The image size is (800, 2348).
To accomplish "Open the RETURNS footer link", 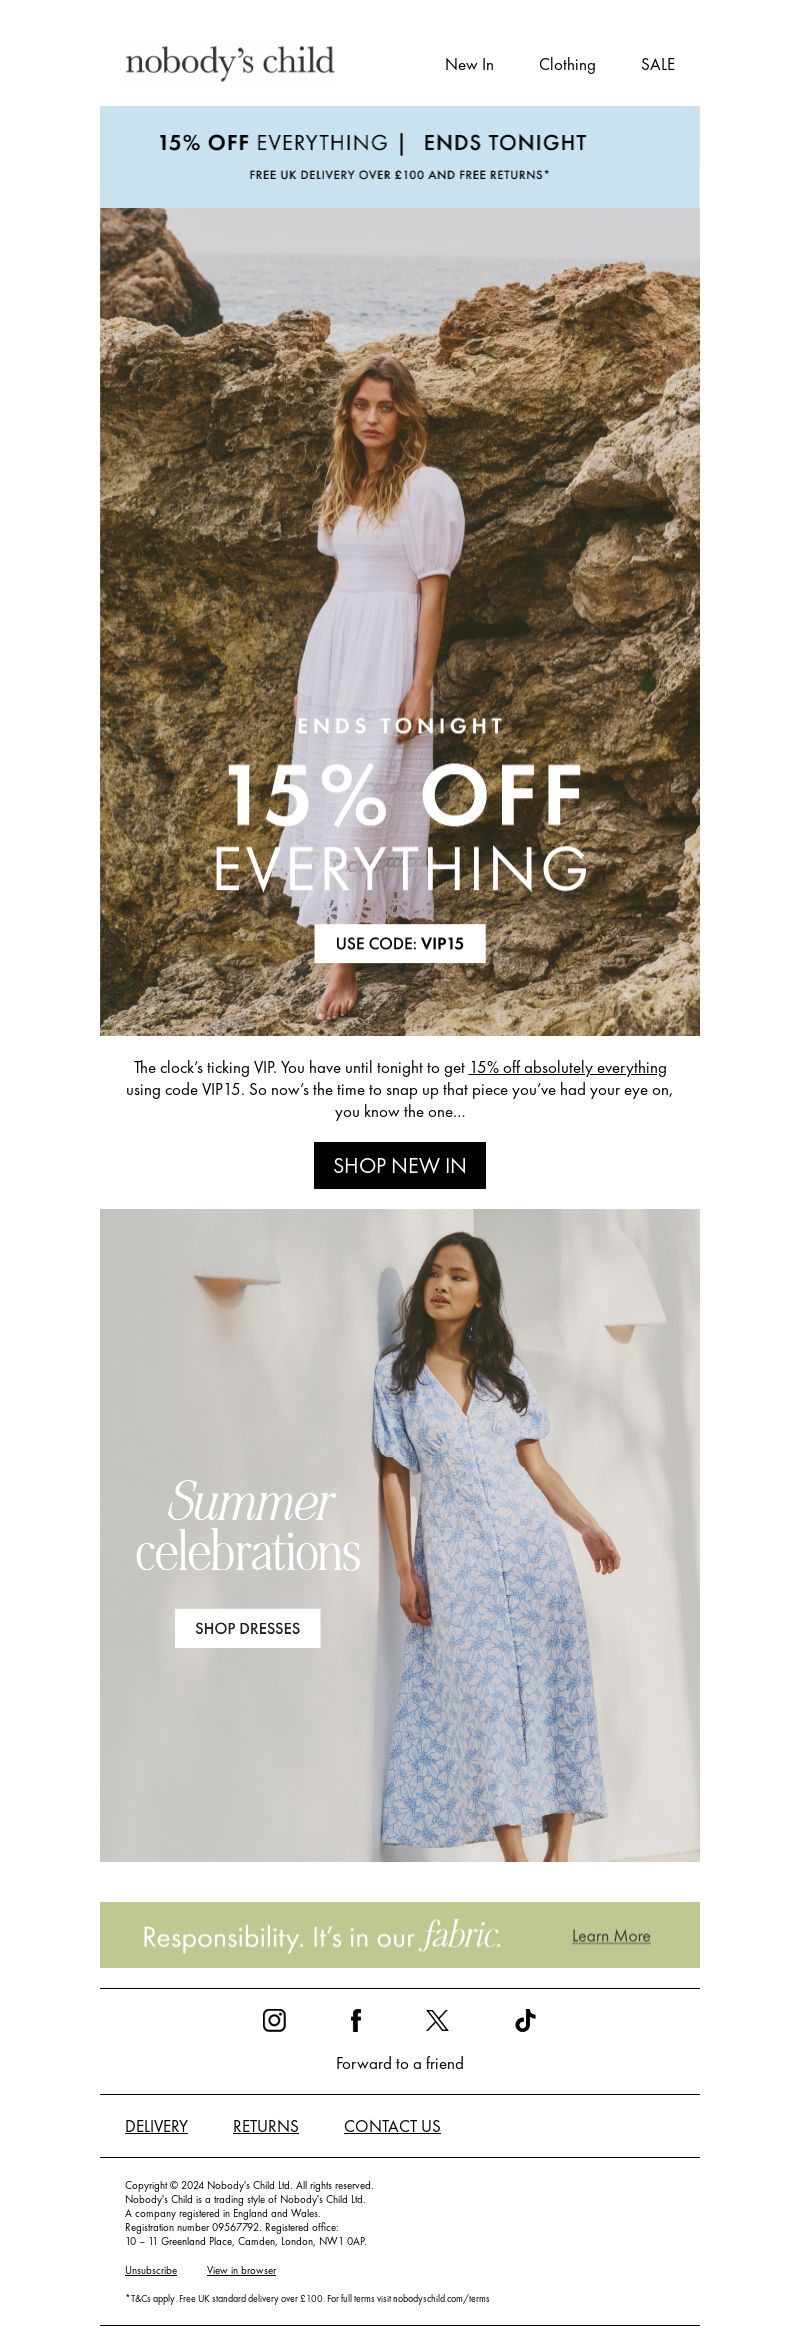I will click(266, 2126).
